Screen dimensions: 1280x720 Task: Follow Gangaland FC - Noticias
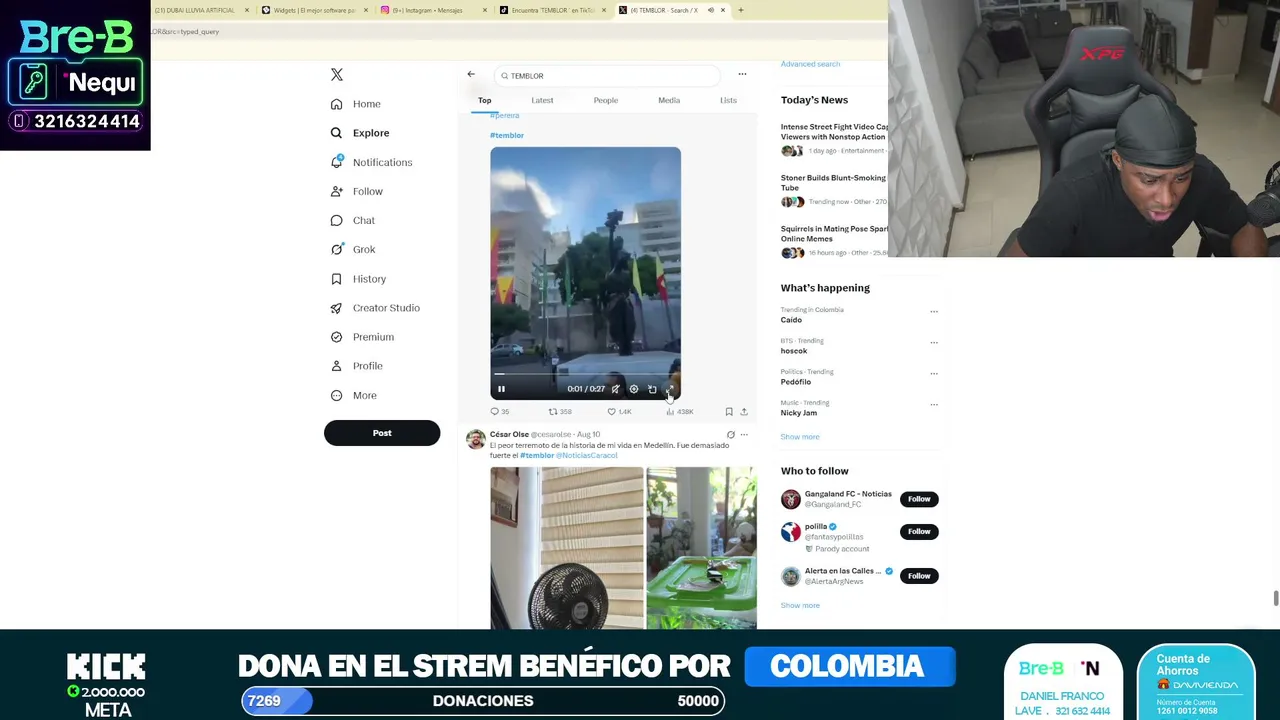point(919,499)
